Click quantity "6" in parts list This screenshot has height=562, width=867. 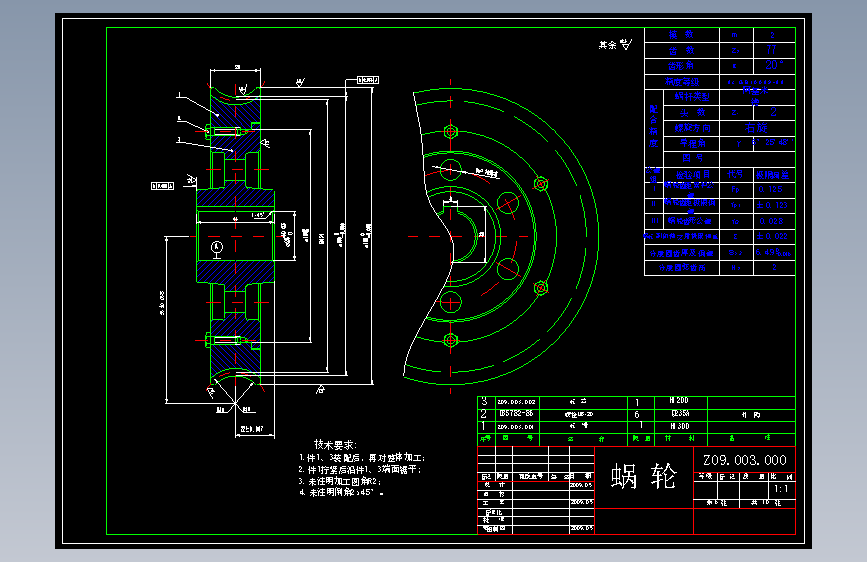click(637, 414)
